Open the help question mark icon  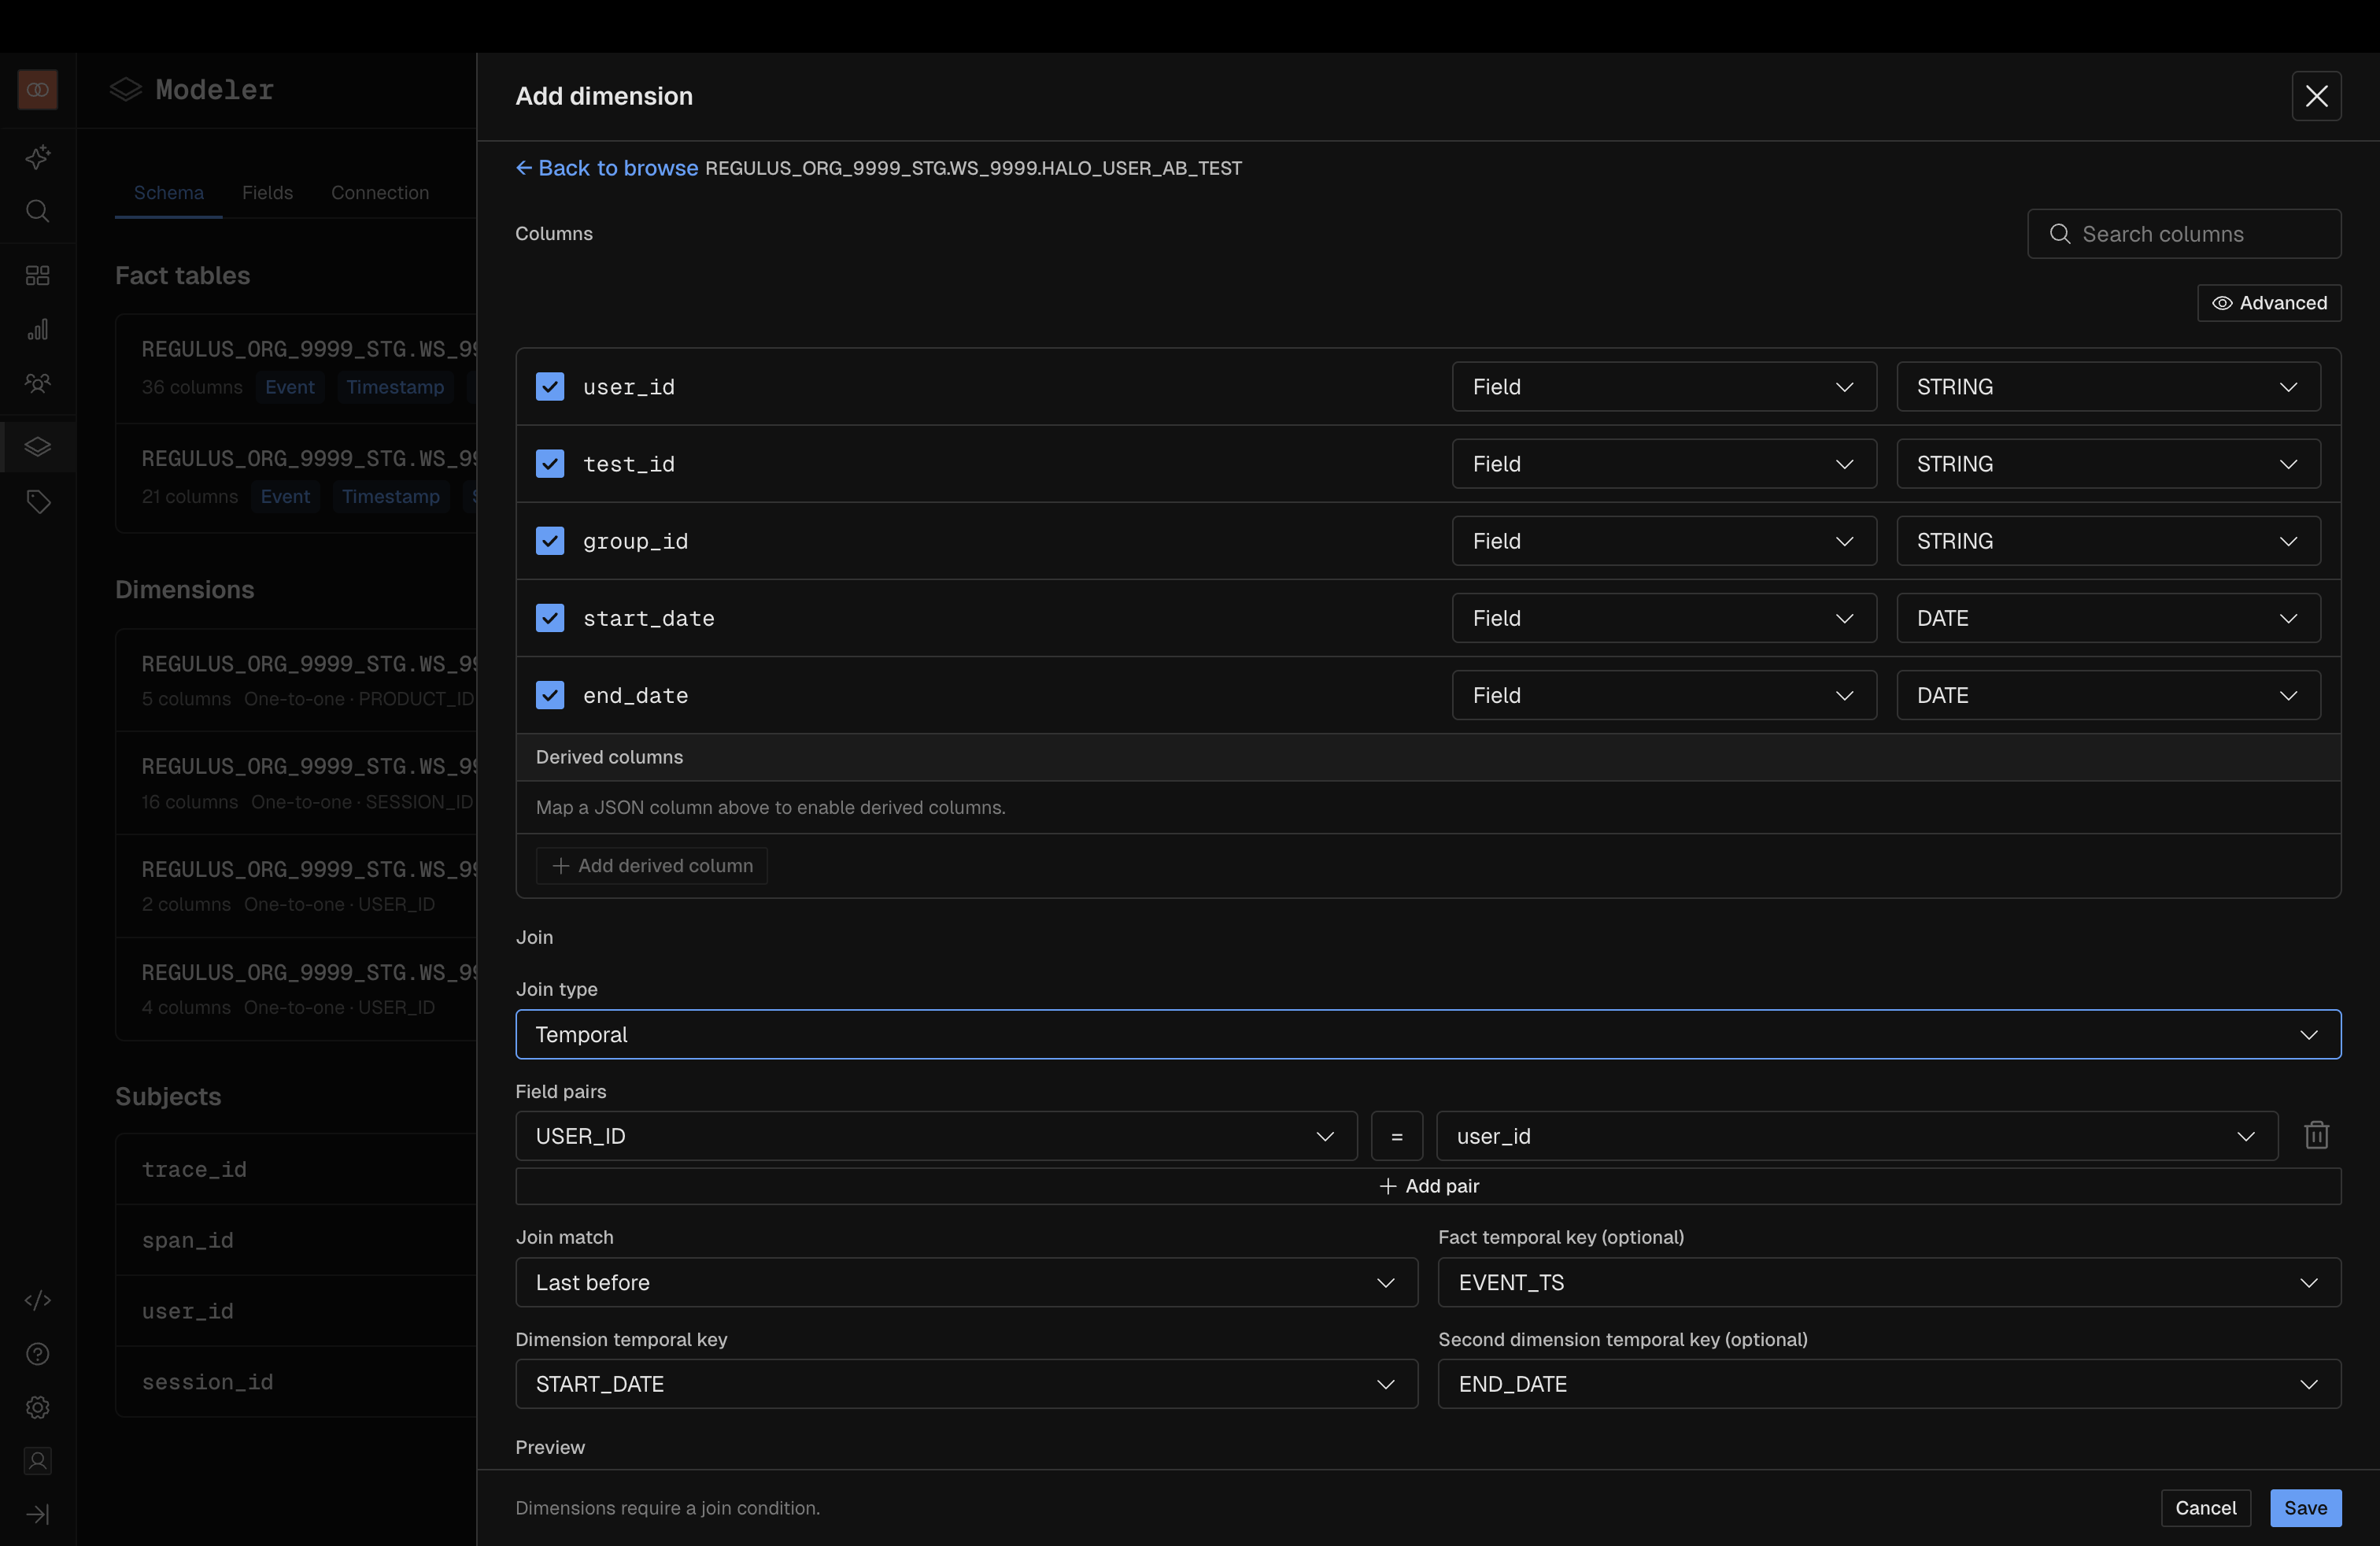[x=38, y=1354]
